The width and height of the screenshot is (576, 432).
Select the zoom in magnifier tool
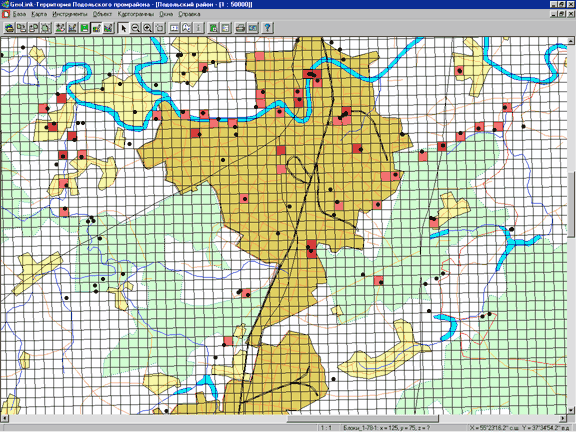tap(148, 28)
